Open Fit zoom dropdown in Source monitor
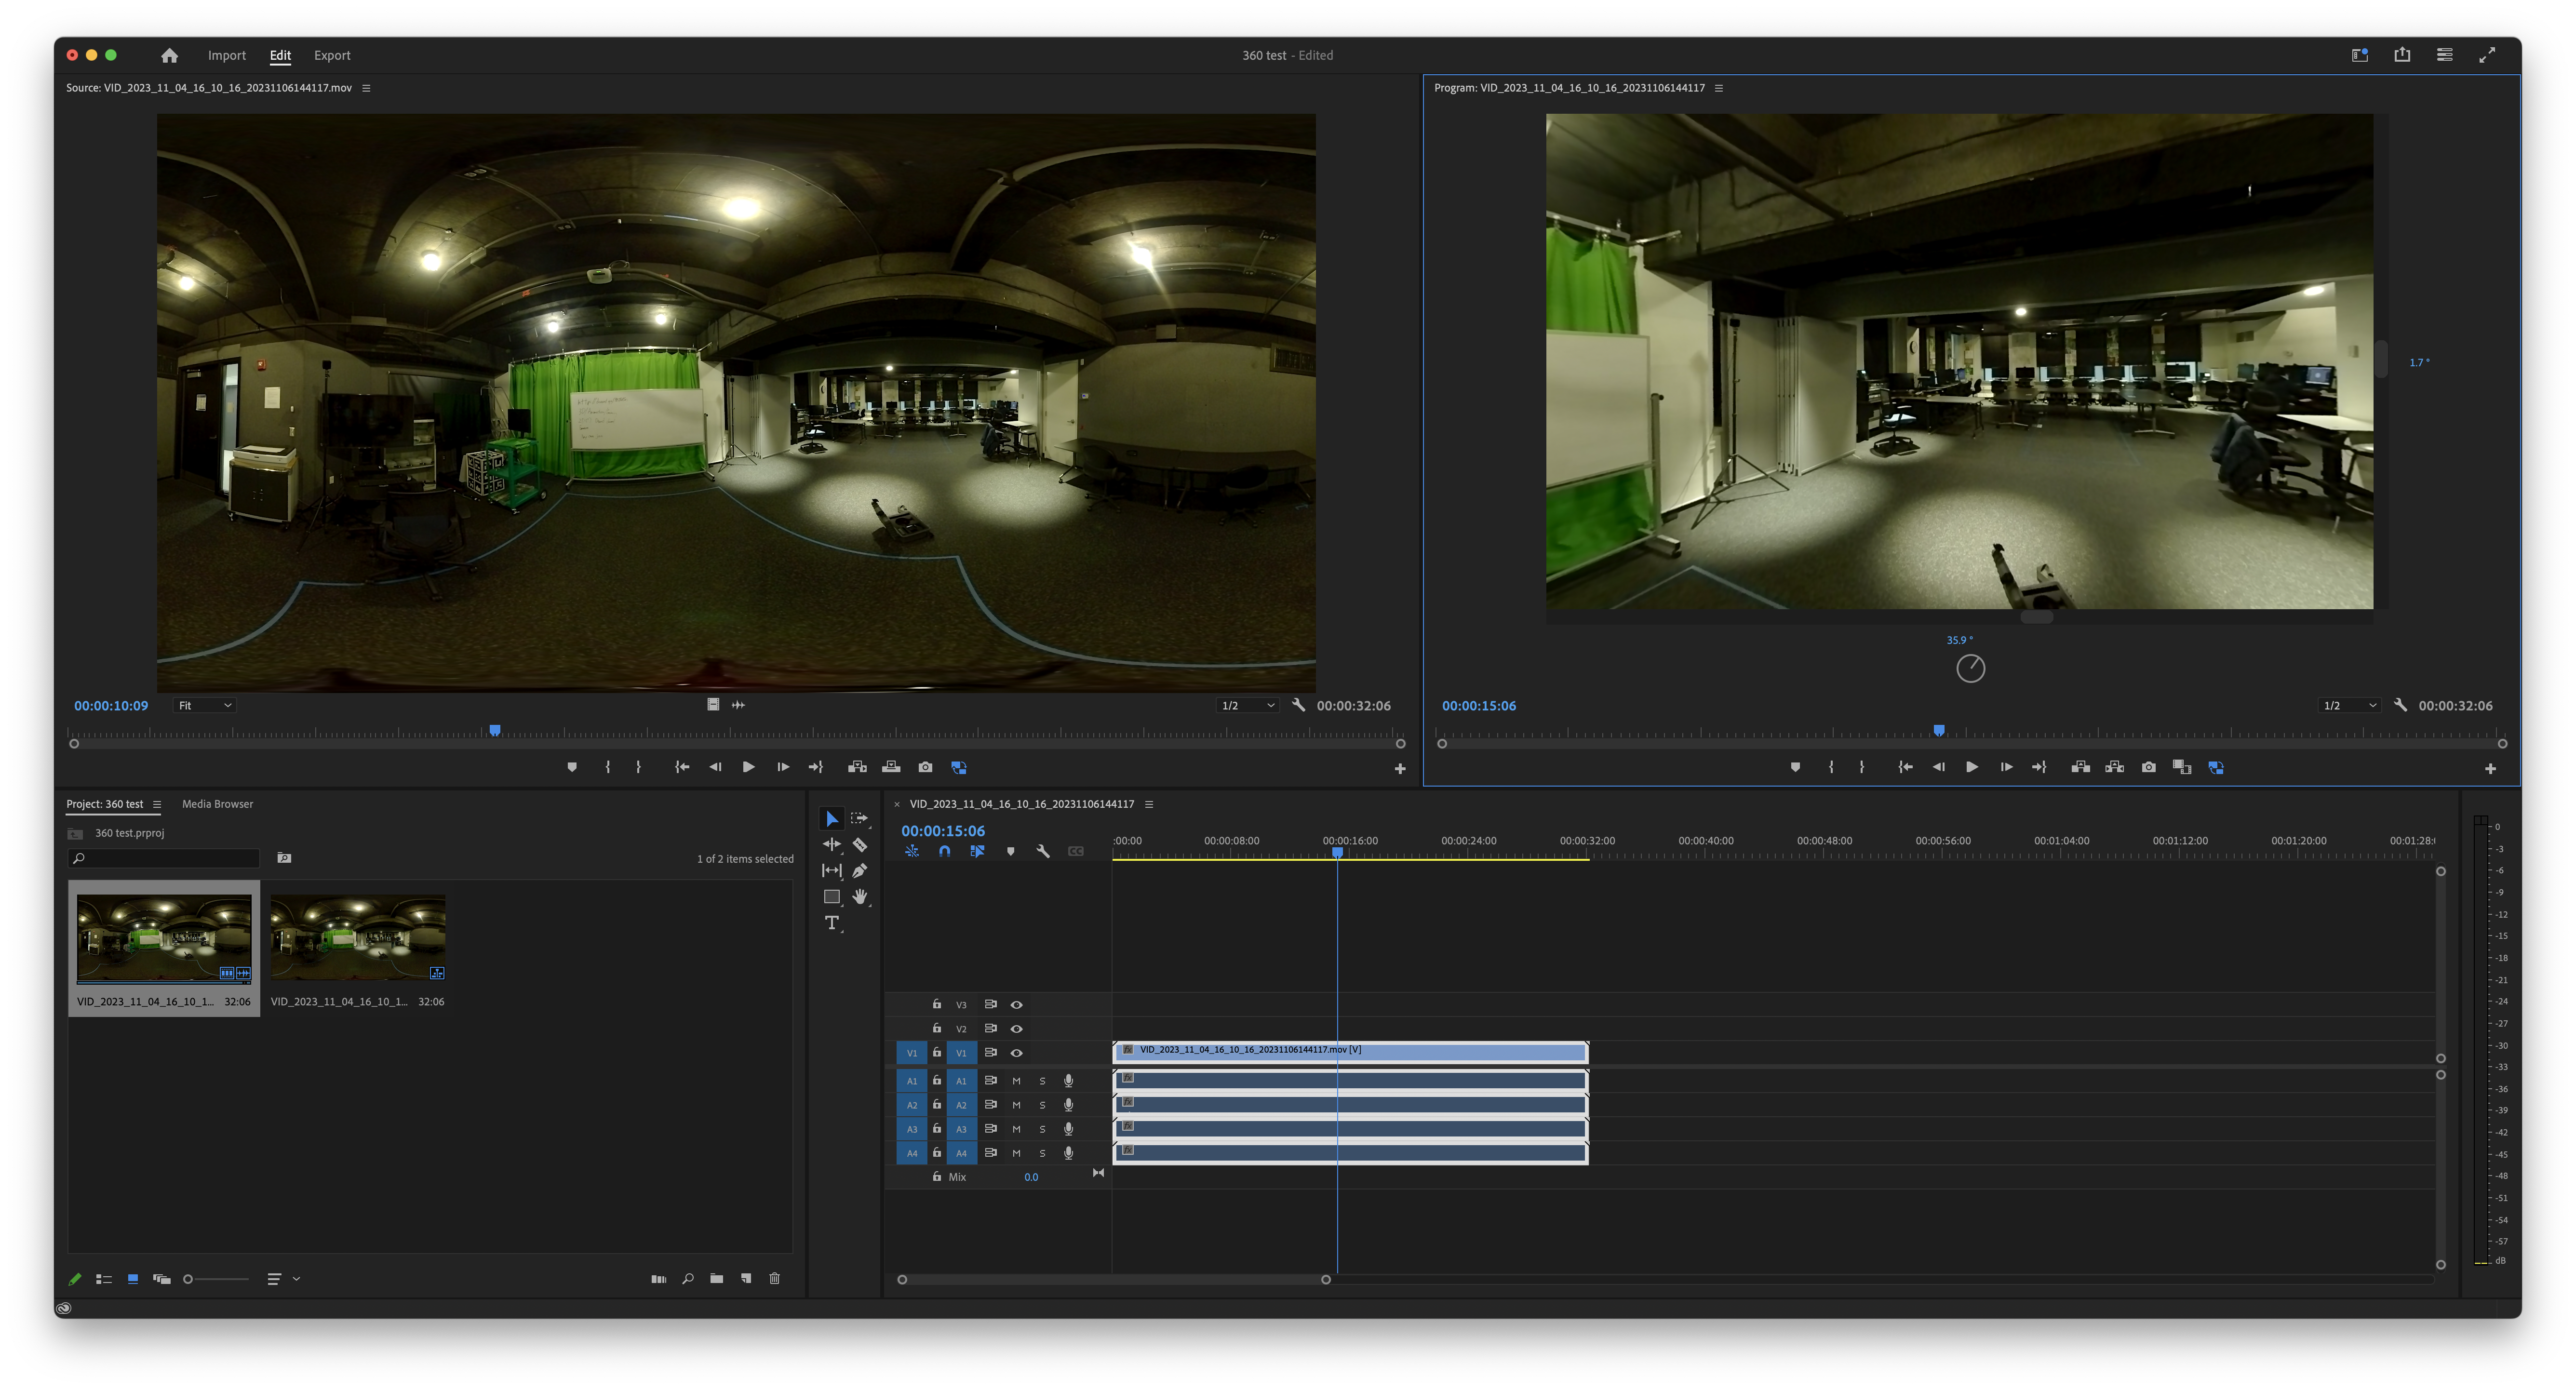Viewport: 2576px width, 1390px height. (204, 706)
